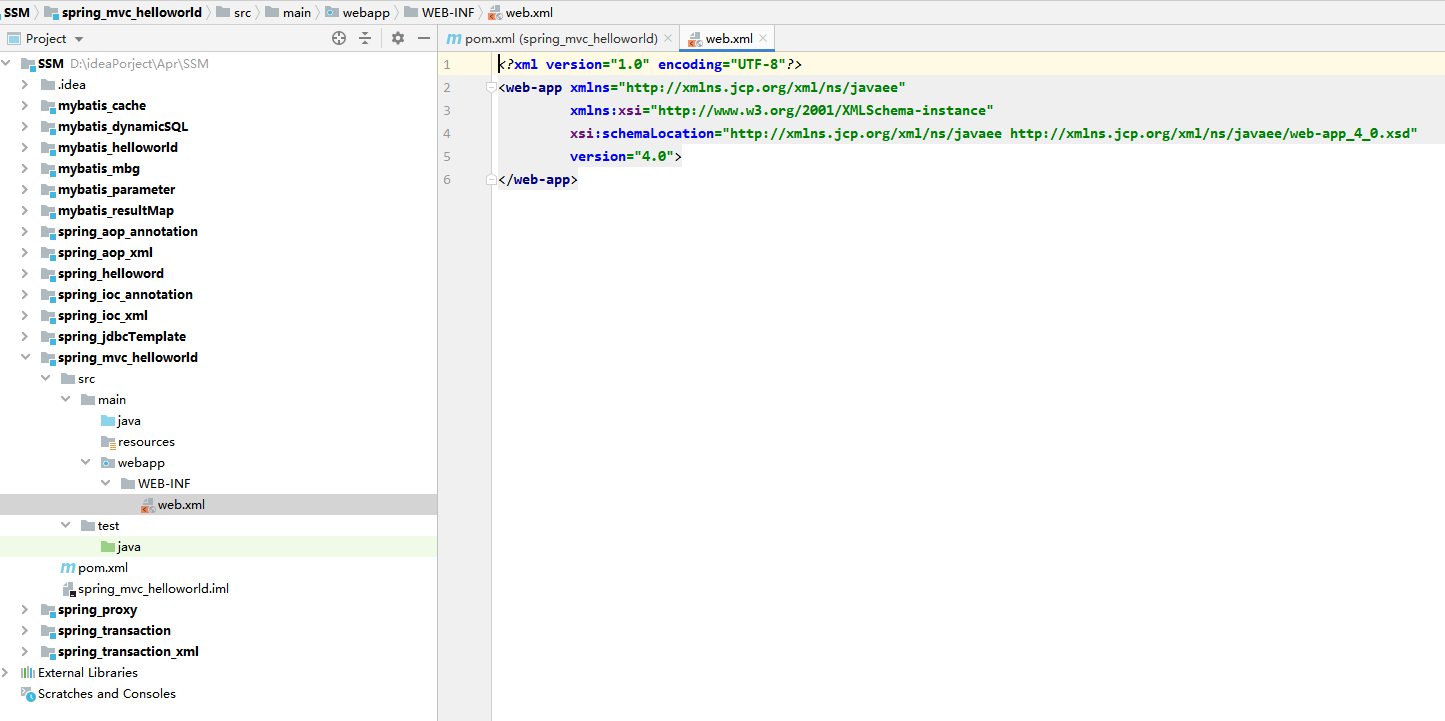Click the xmlns:xsi attribute on line 3
Image resolution: width=1445 pixels, height=721 pixels.
pos(782,111)
